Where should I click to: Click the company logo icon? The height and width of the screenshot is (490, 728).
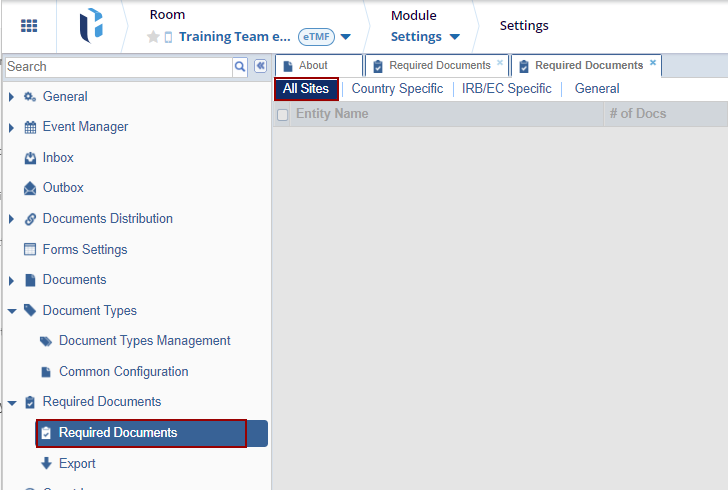click(93, 27)
